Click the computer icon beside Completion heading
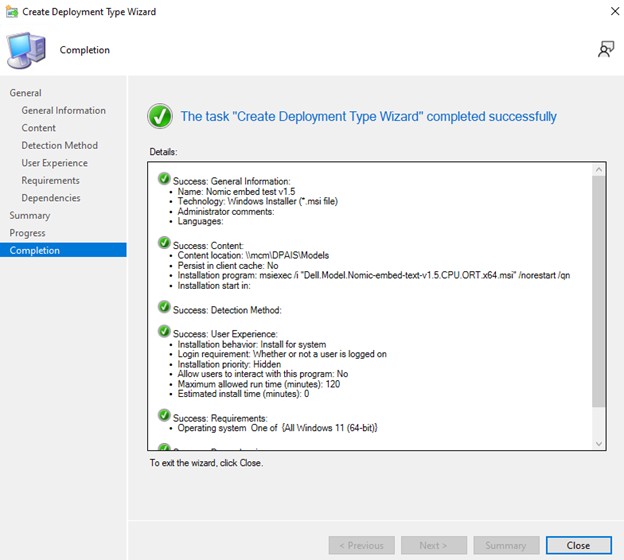The height and width of the screenshot is (560, 624). [26, 50]
